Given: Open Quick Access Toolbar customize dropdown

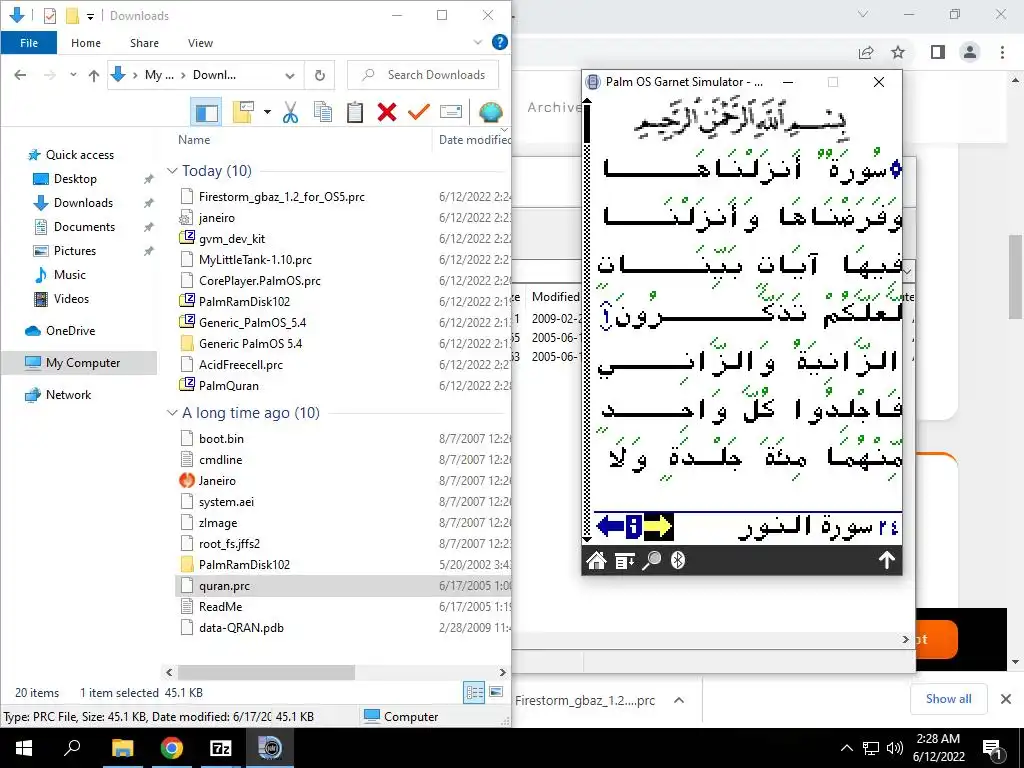Looking at the screenshot, I should (90, 16).
